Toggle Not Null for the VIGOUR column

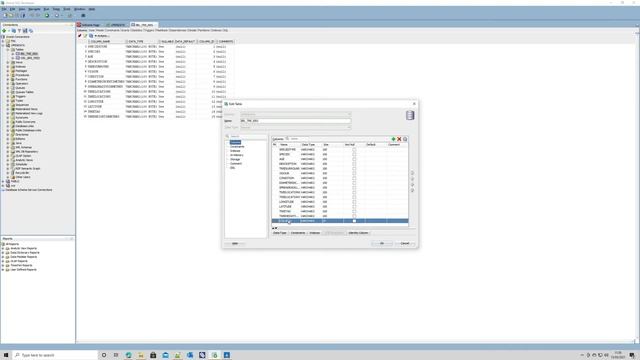(354, 173)
